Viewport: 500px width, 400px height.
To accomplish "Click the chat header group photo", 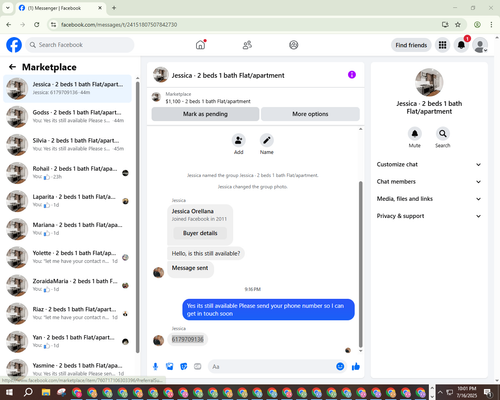I will [x=160, y=75].
